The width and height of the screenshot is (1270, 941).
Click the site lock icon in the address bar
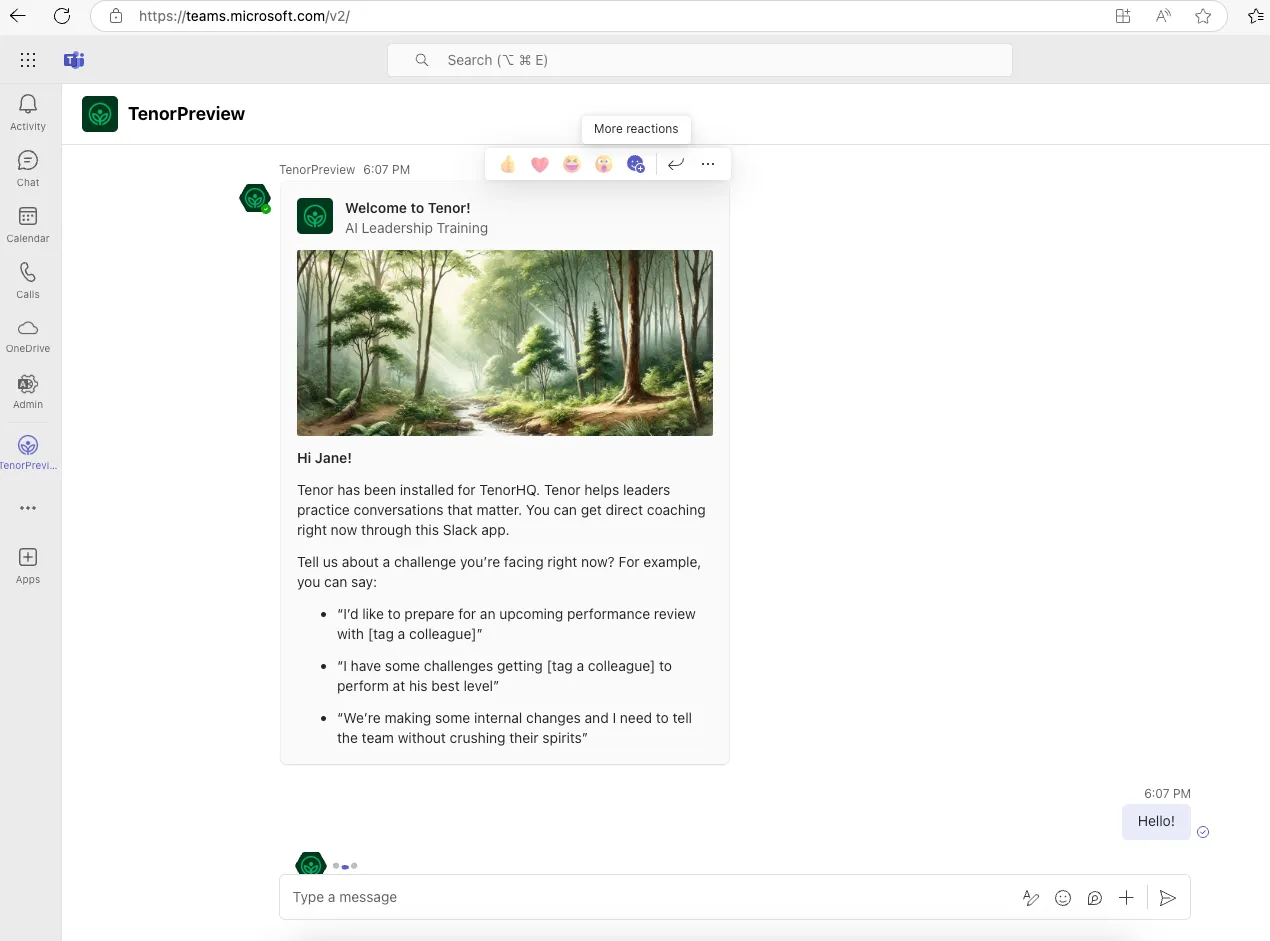pos(116,16)
